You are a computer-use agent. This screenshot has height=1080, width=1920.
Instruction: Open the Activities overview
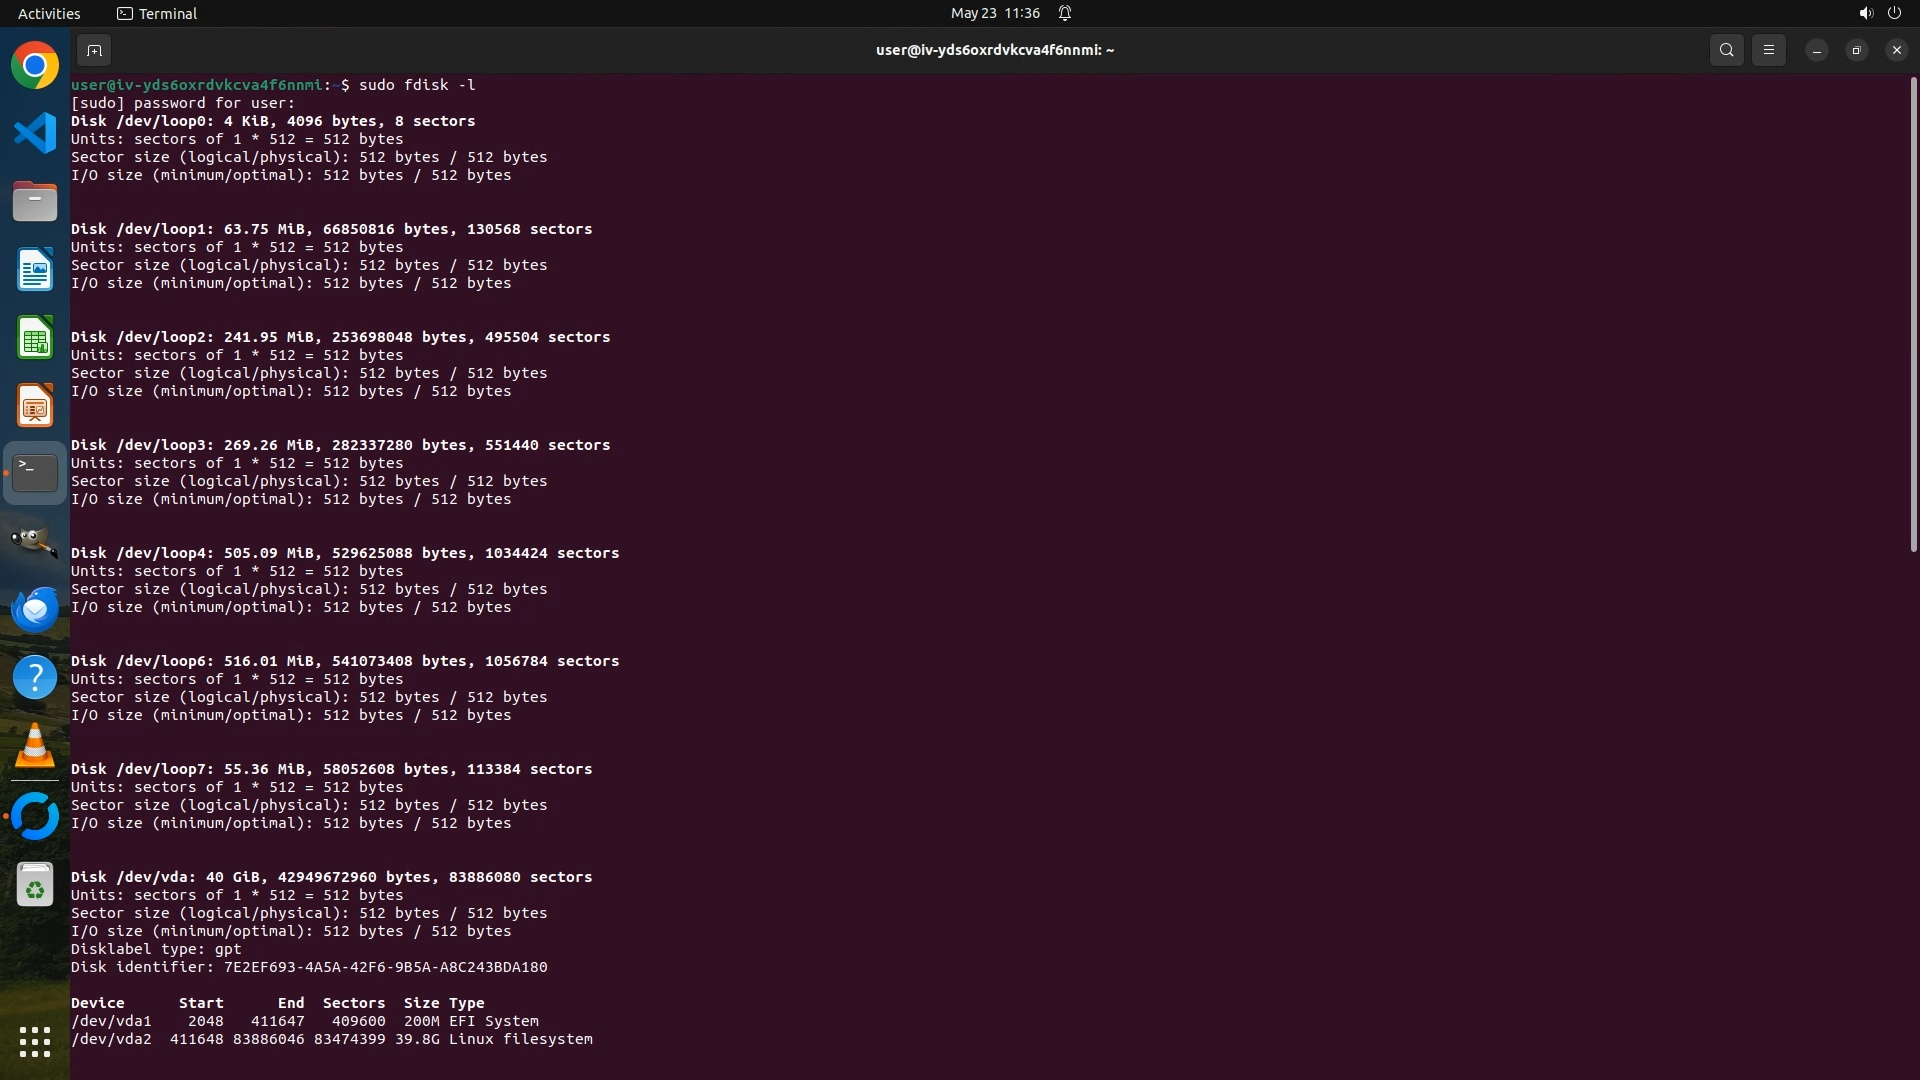pos(49,13)
